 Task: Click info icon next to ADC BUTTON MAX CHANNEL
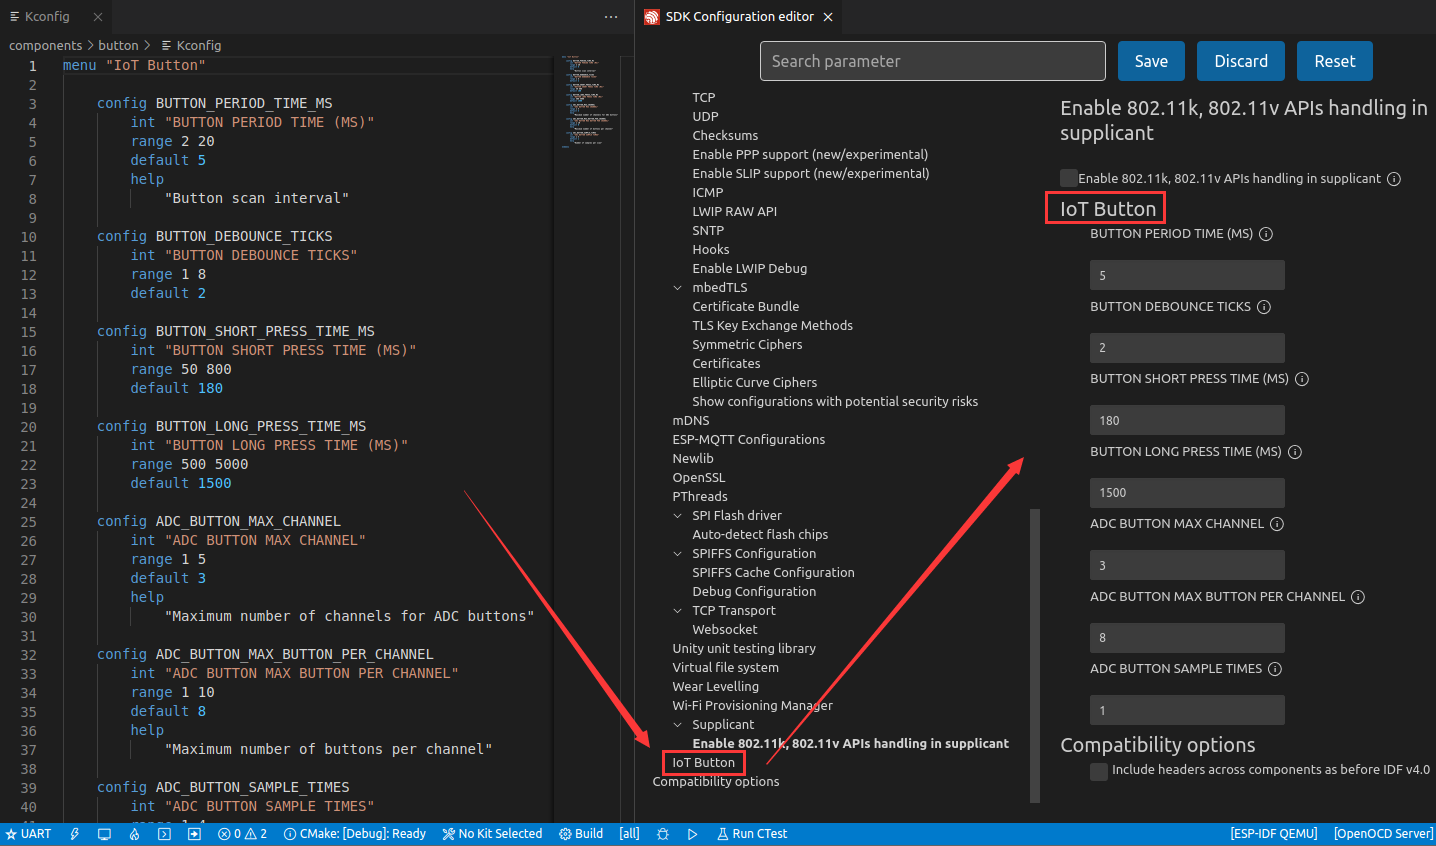coord(1277,524)
